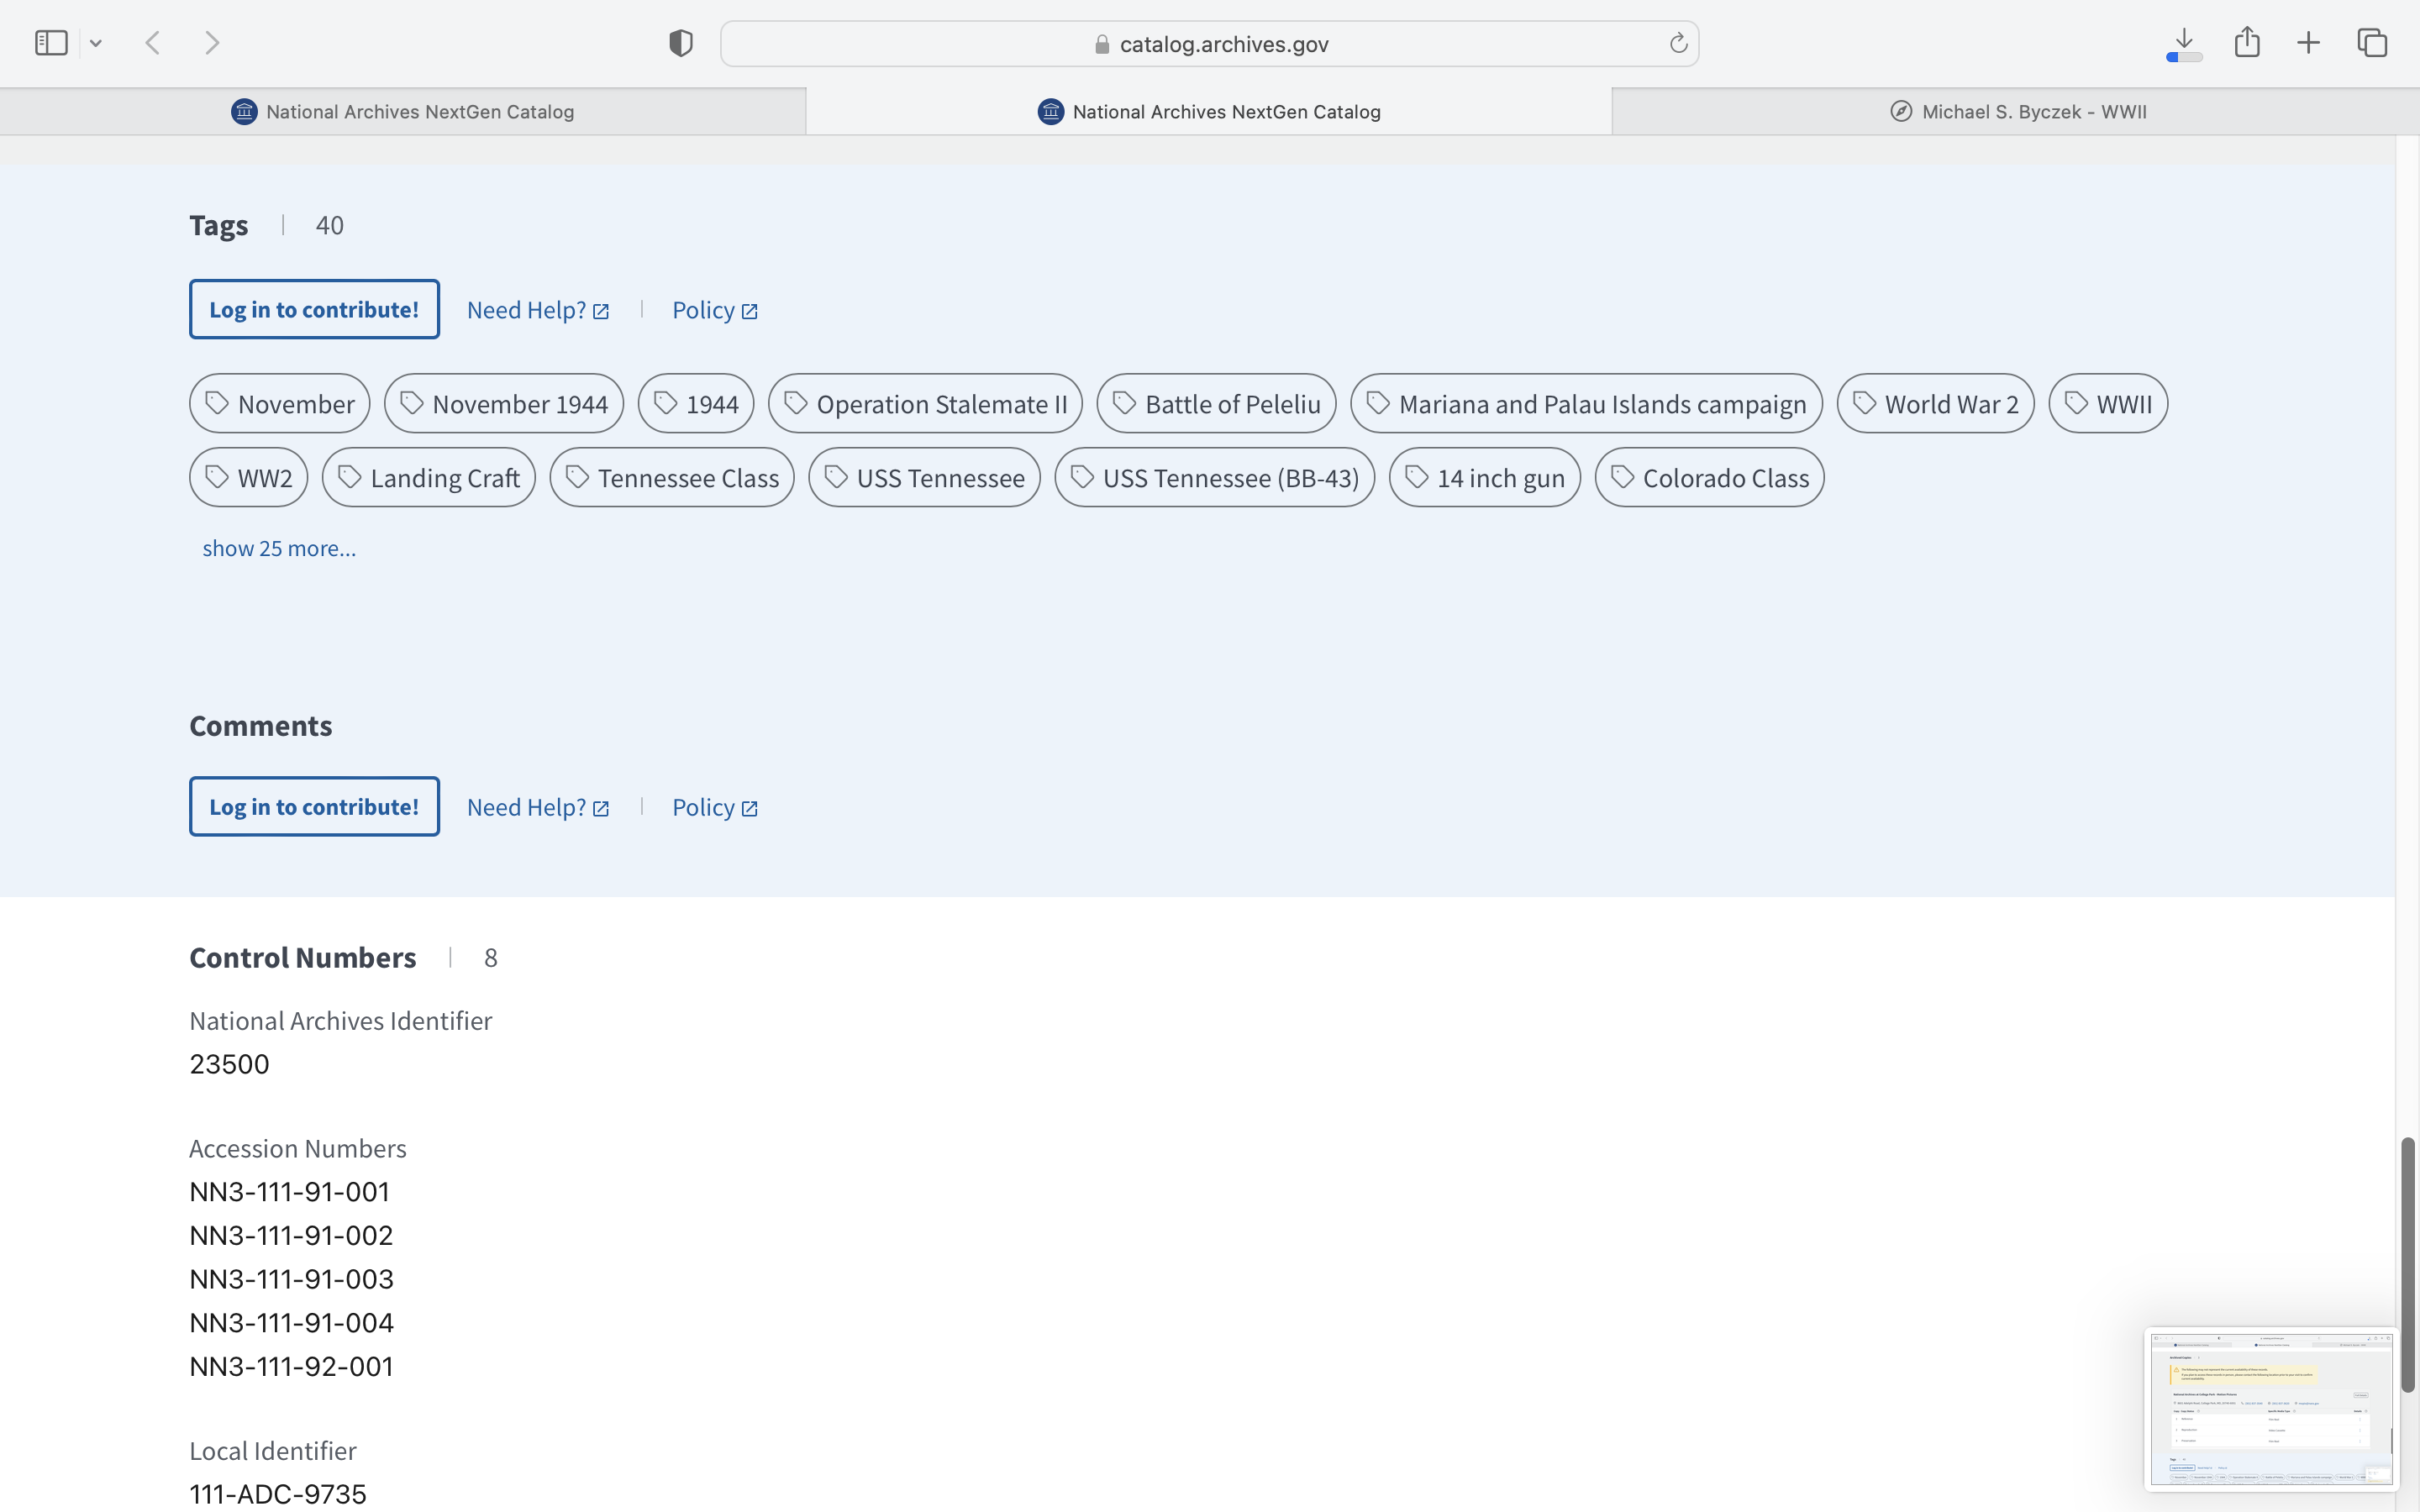Switch to first National Archives NextGen Catalog tab
The width and height of the screenshot is (2420, 1512).
[403, 112]
